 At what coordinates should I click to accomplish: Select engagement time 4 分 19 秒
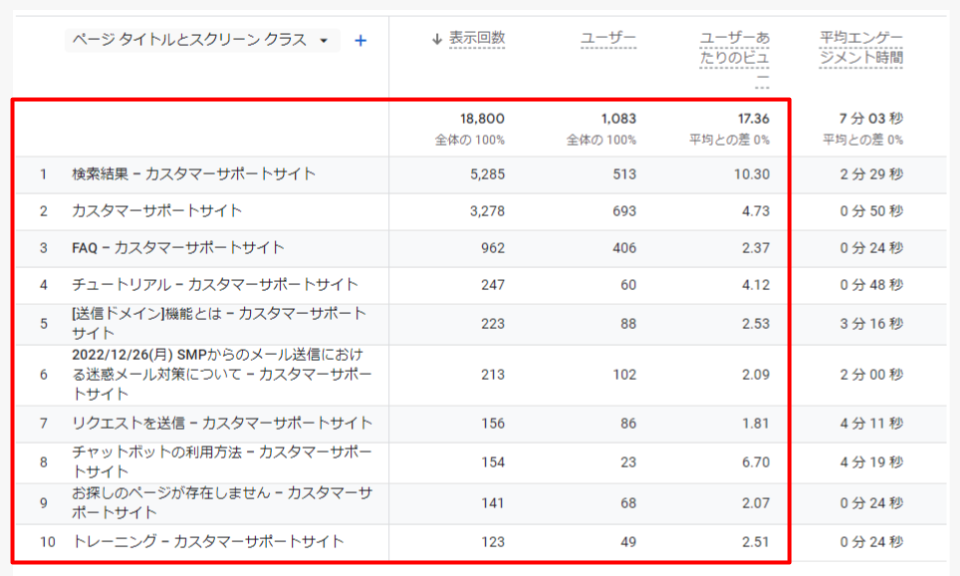pos(871,462)
